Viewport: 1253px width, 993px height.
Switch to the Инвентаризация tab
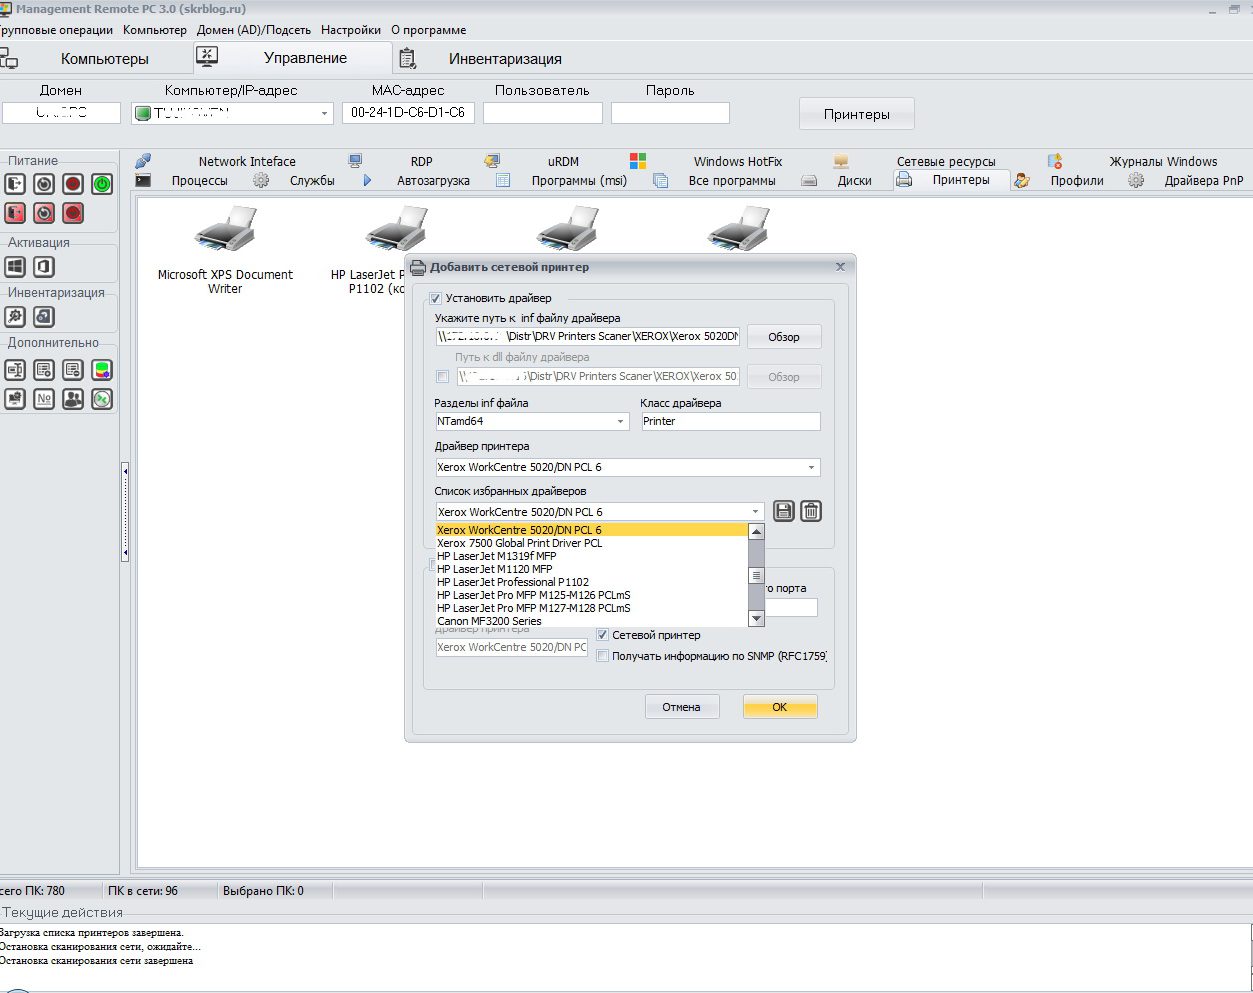[x=505, y=59]
